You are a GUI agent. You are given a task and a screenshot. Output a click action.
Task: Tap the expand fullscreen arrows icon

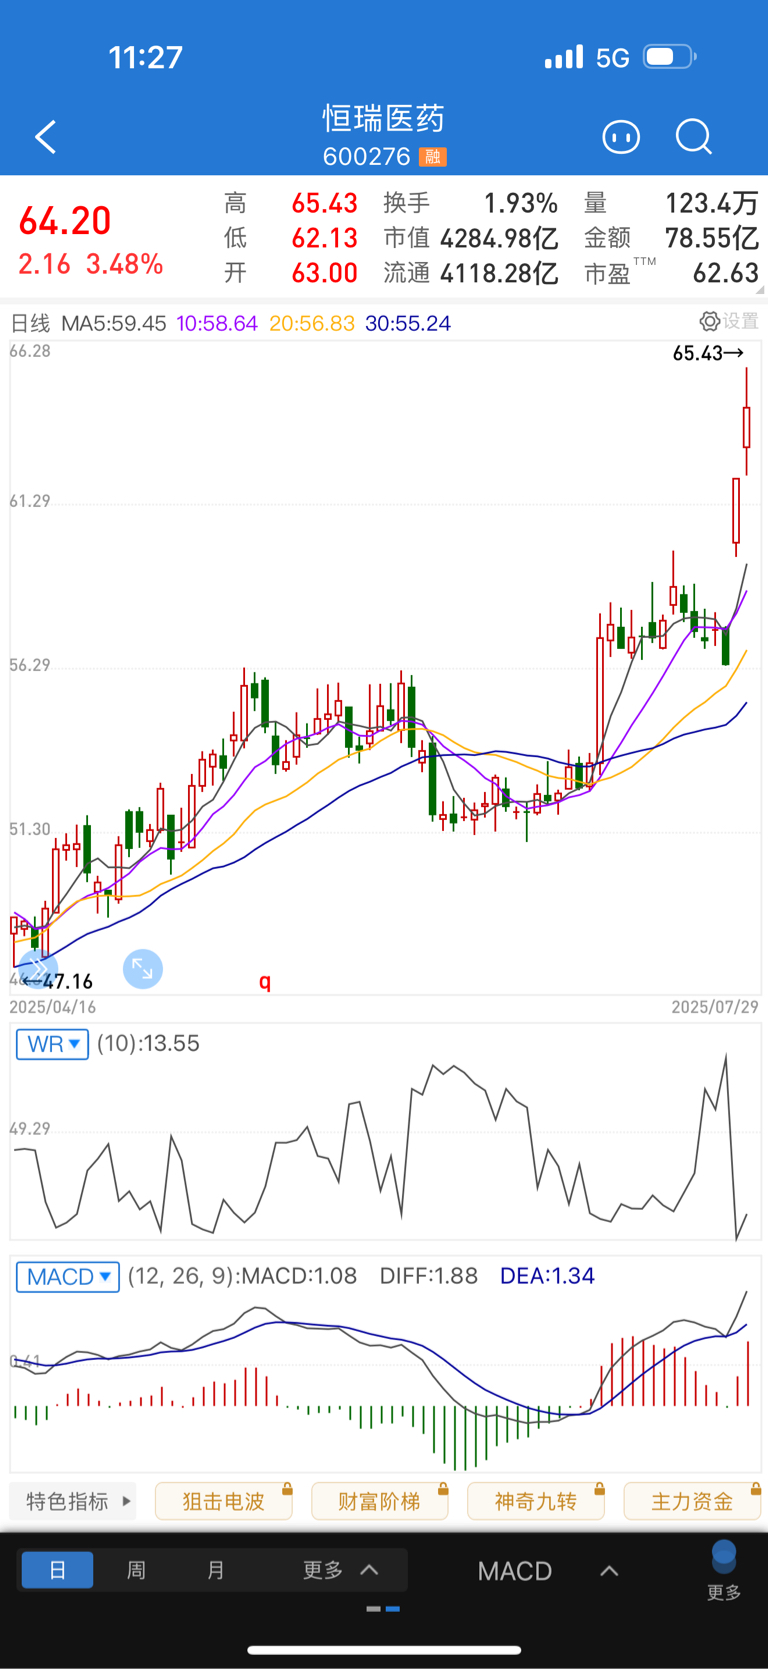pyautogui.click(x=143, y=969)
